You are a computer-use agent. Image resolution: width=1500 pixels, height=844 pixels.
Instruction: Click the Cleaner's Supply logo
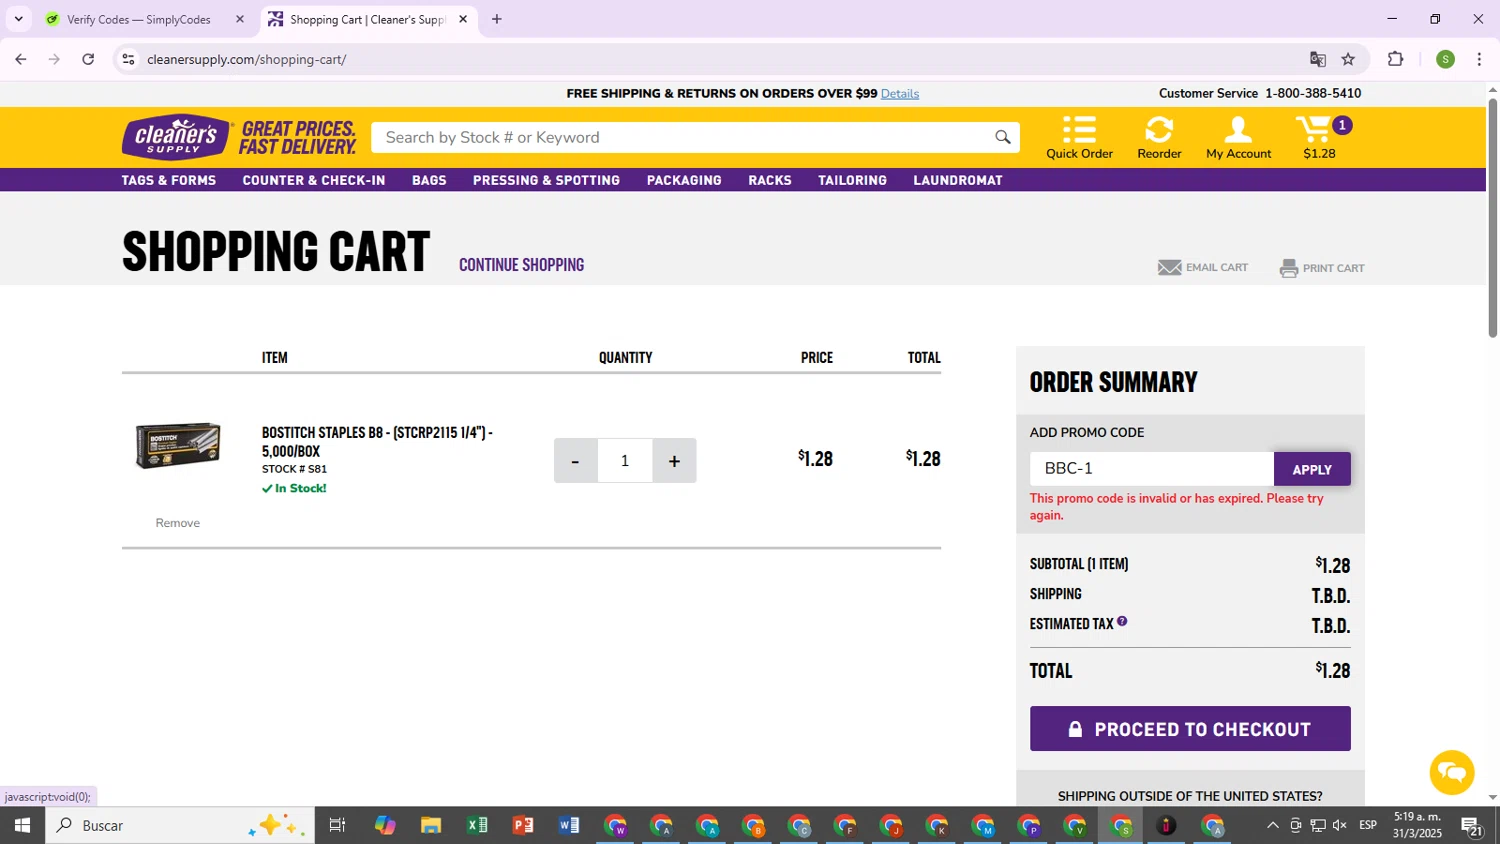tap(177, 137)
